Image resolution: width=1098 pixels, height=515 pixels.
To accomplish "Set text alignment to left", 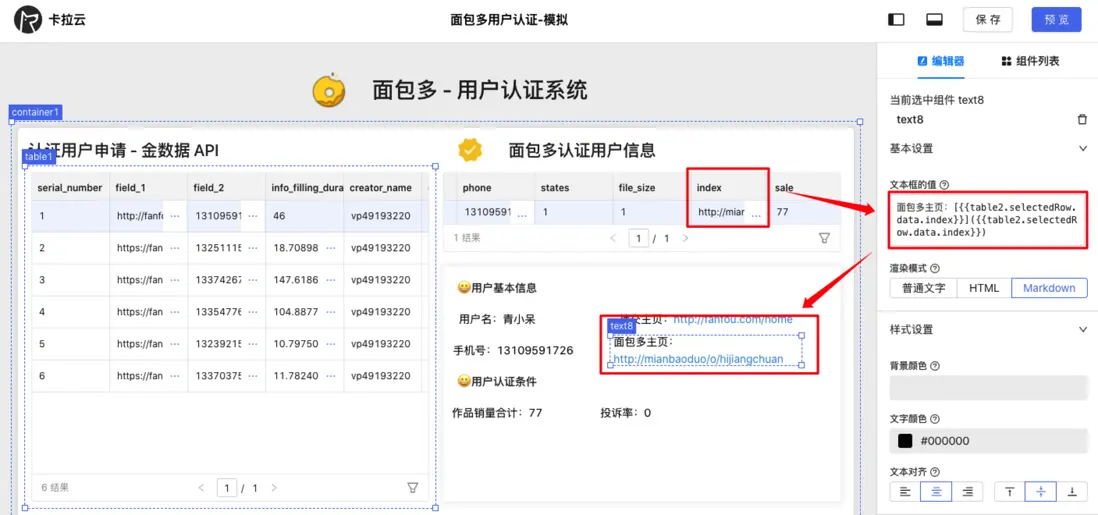I will 905,492.
